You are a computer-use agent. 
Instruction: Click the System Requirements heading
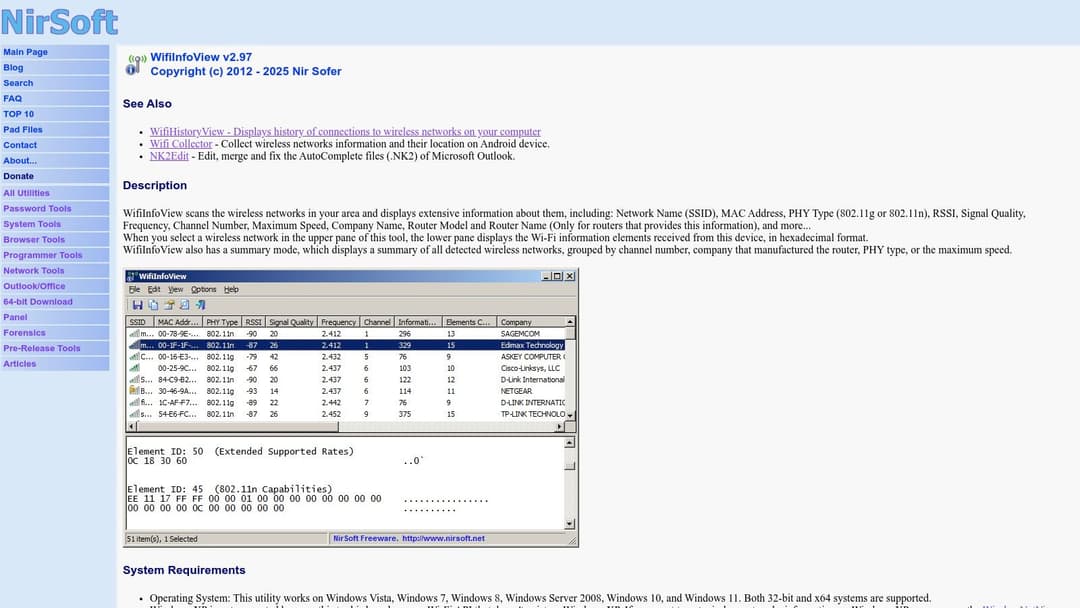pos(184,570)
